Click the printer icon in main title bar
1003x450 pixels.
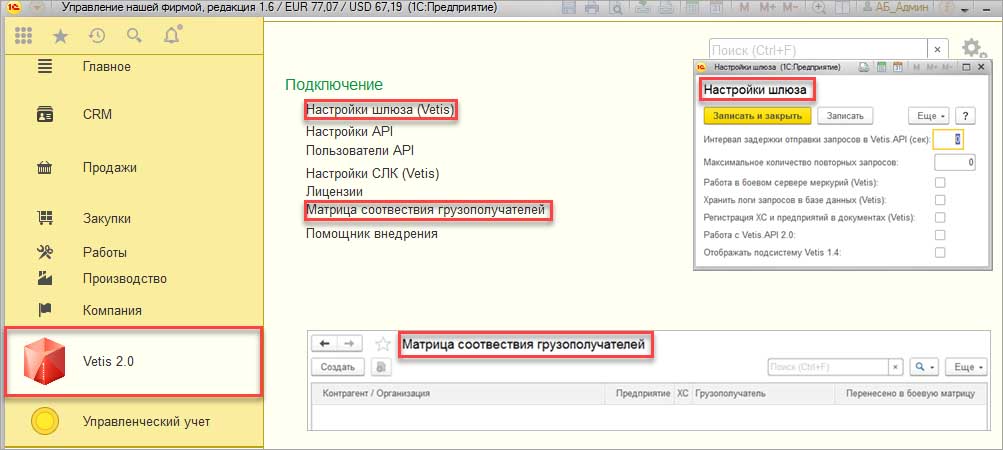[x=593, y=8]
